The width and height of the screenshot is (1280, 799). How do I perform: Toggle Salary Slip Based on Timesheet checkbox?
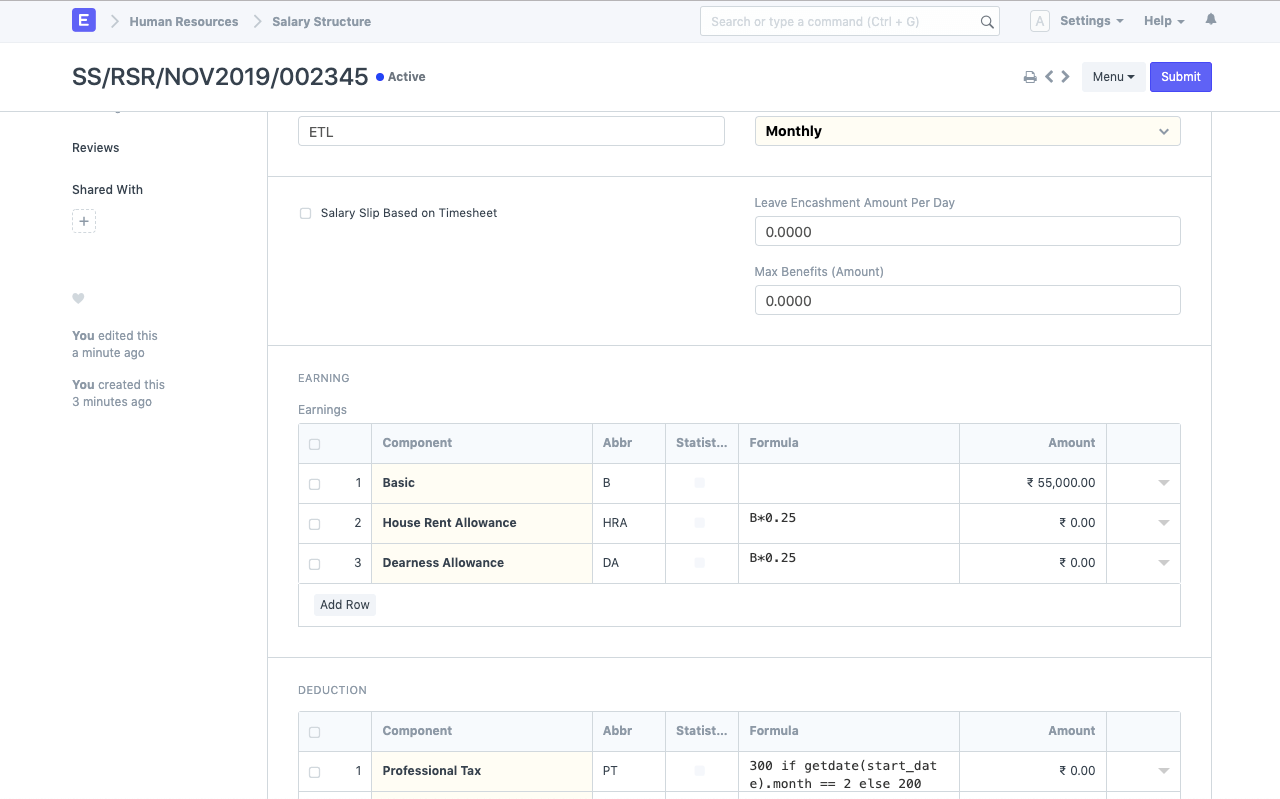pos(306,213)
